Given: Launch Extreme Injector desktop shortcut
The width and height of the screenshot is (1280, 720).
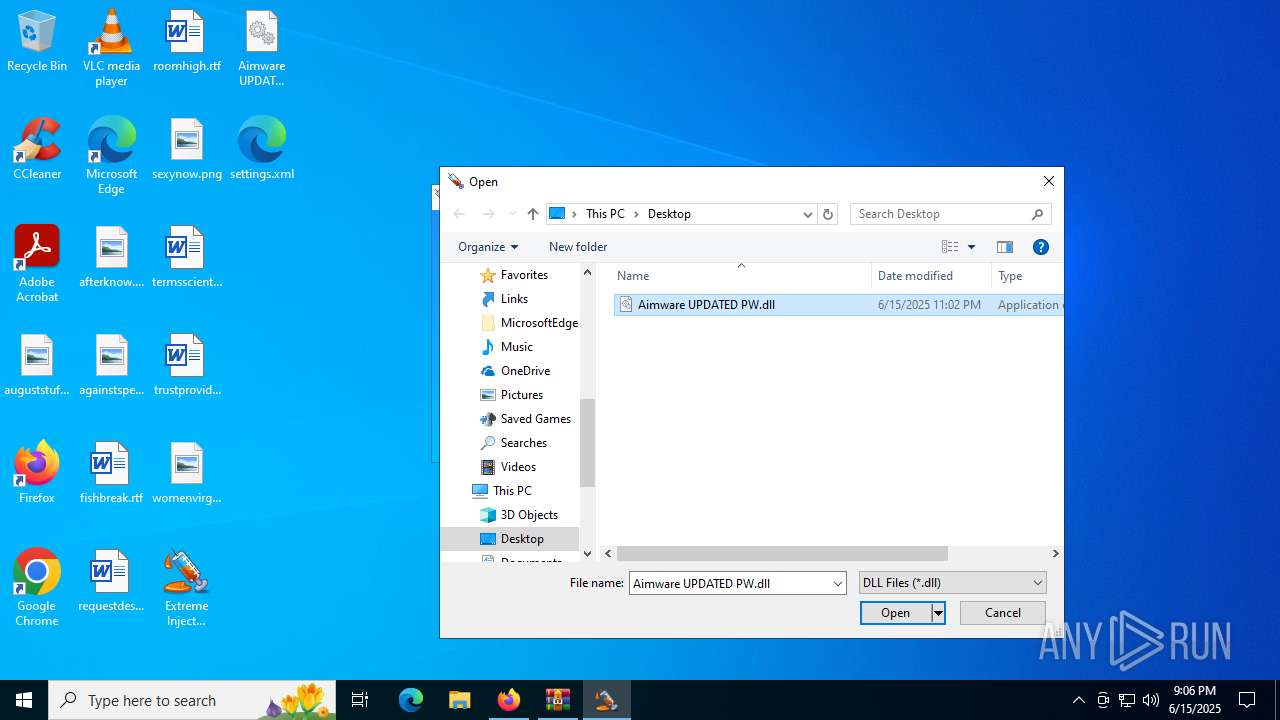Looking at the screenshot, I should [x=186, y=588].
